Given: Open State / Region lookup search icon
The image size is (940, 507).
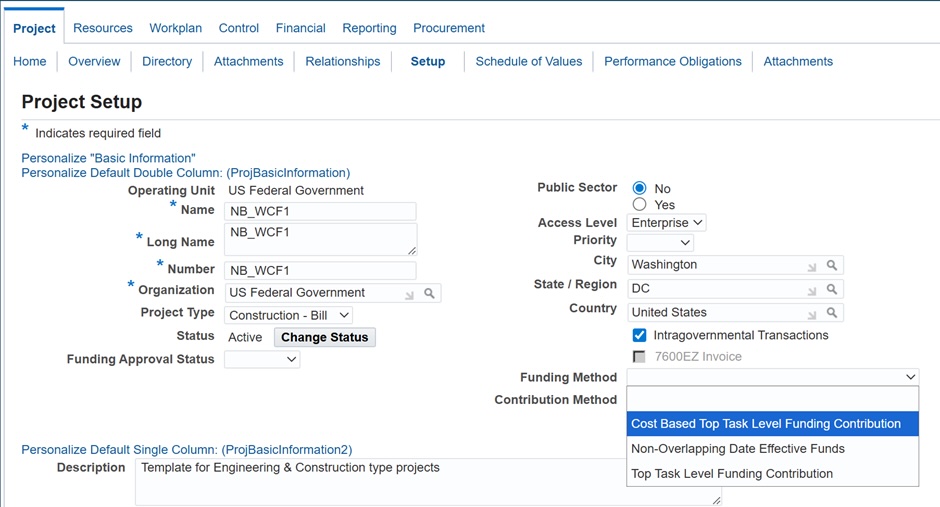Looking at the screenshot, I should (832, 289).
